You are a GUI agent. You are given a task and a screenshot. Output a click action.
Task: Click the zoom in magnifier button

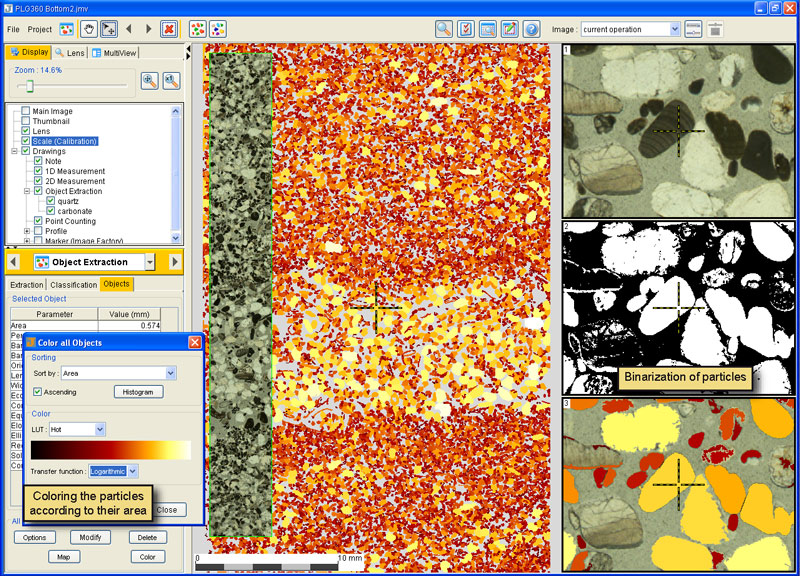(x=149, y=81)
